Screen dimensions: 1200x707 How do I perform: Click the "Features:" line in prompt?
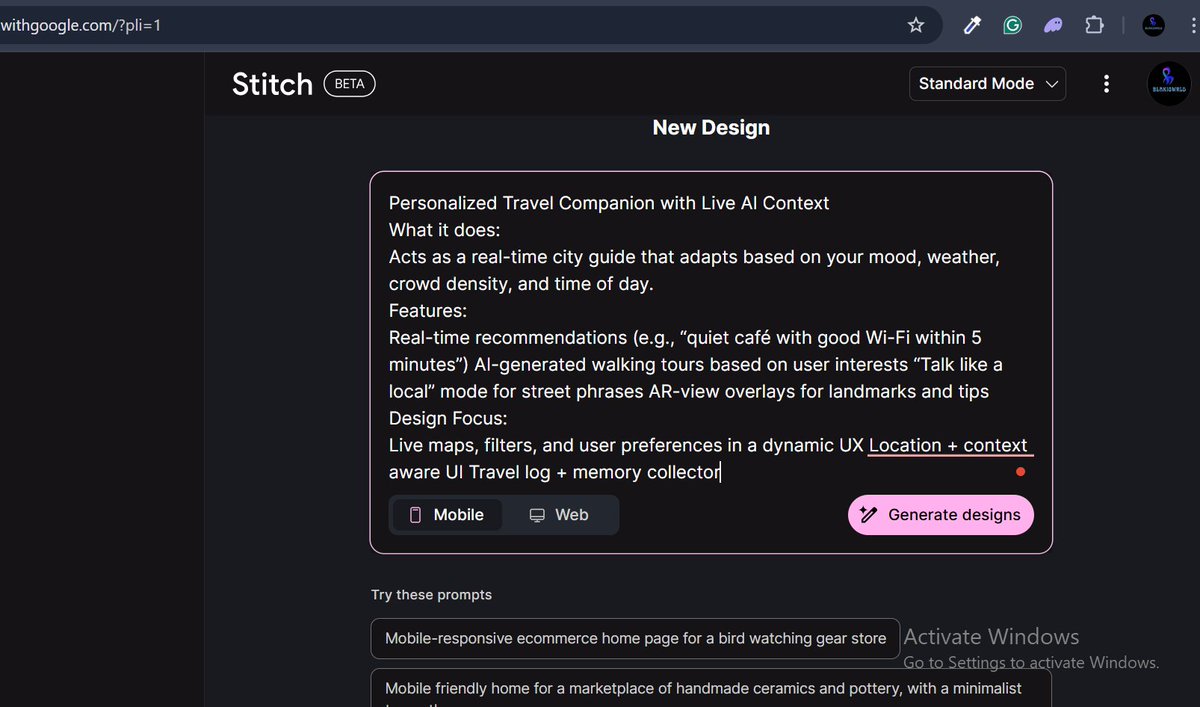[x=428, y=311]
